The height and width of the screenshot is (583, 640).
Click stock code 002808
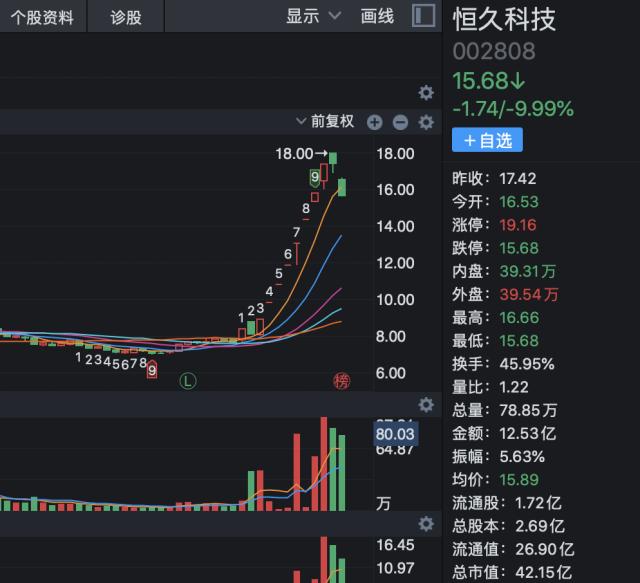494,51
